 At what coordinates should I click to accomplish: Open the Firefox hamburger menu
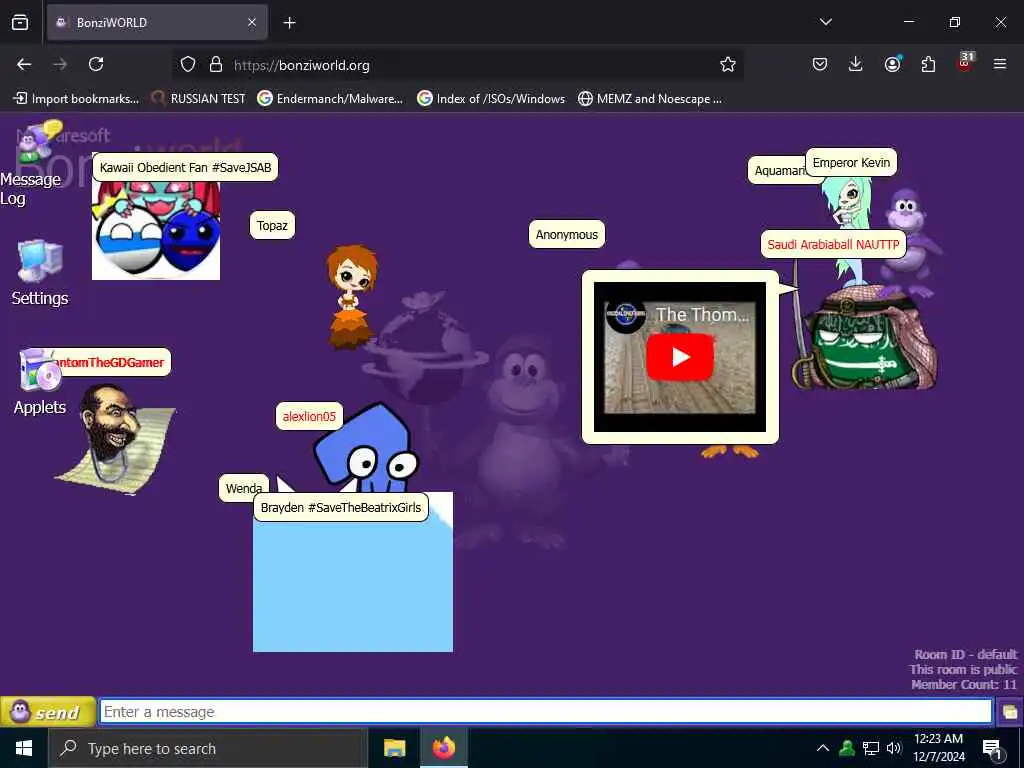pos(1000,64)
